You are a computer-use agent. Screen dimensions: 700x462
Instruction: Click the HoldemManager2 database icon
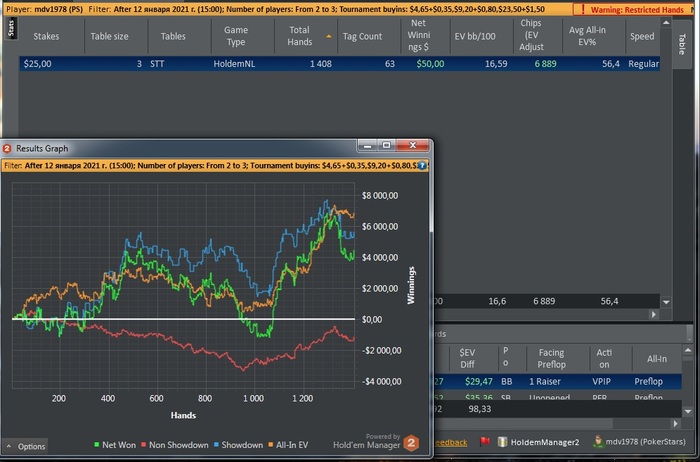[x=502, y=442]
